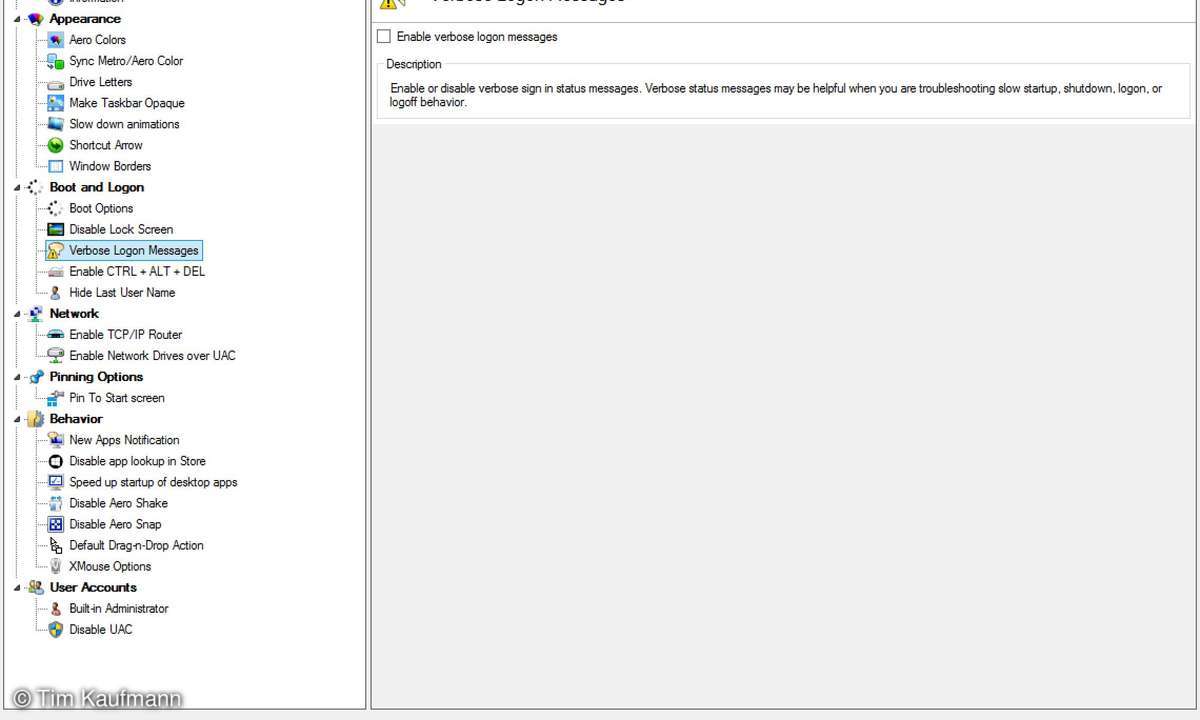The width and height of the screenshot is (1200, 720).
Task: Select Slow down animations text
Action: tap(125, 124)
